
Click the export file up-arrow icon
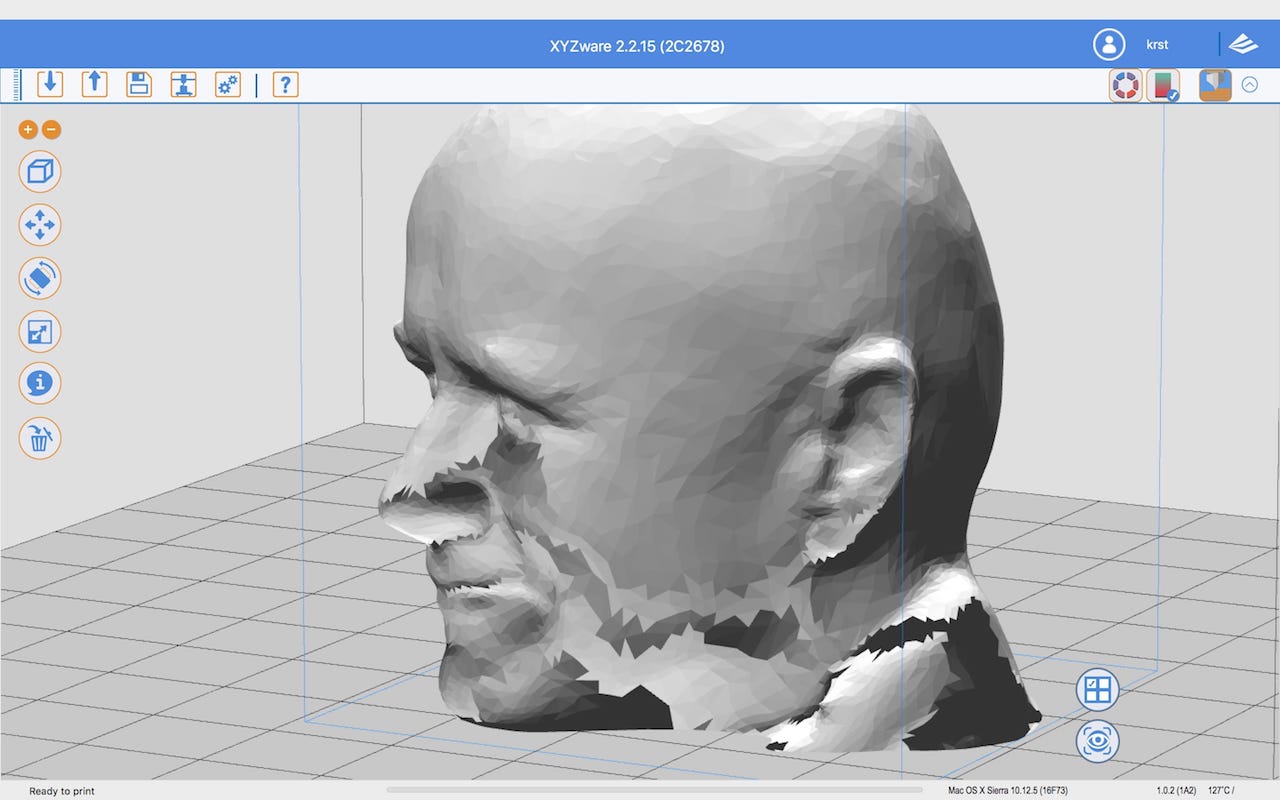(94, 84)
